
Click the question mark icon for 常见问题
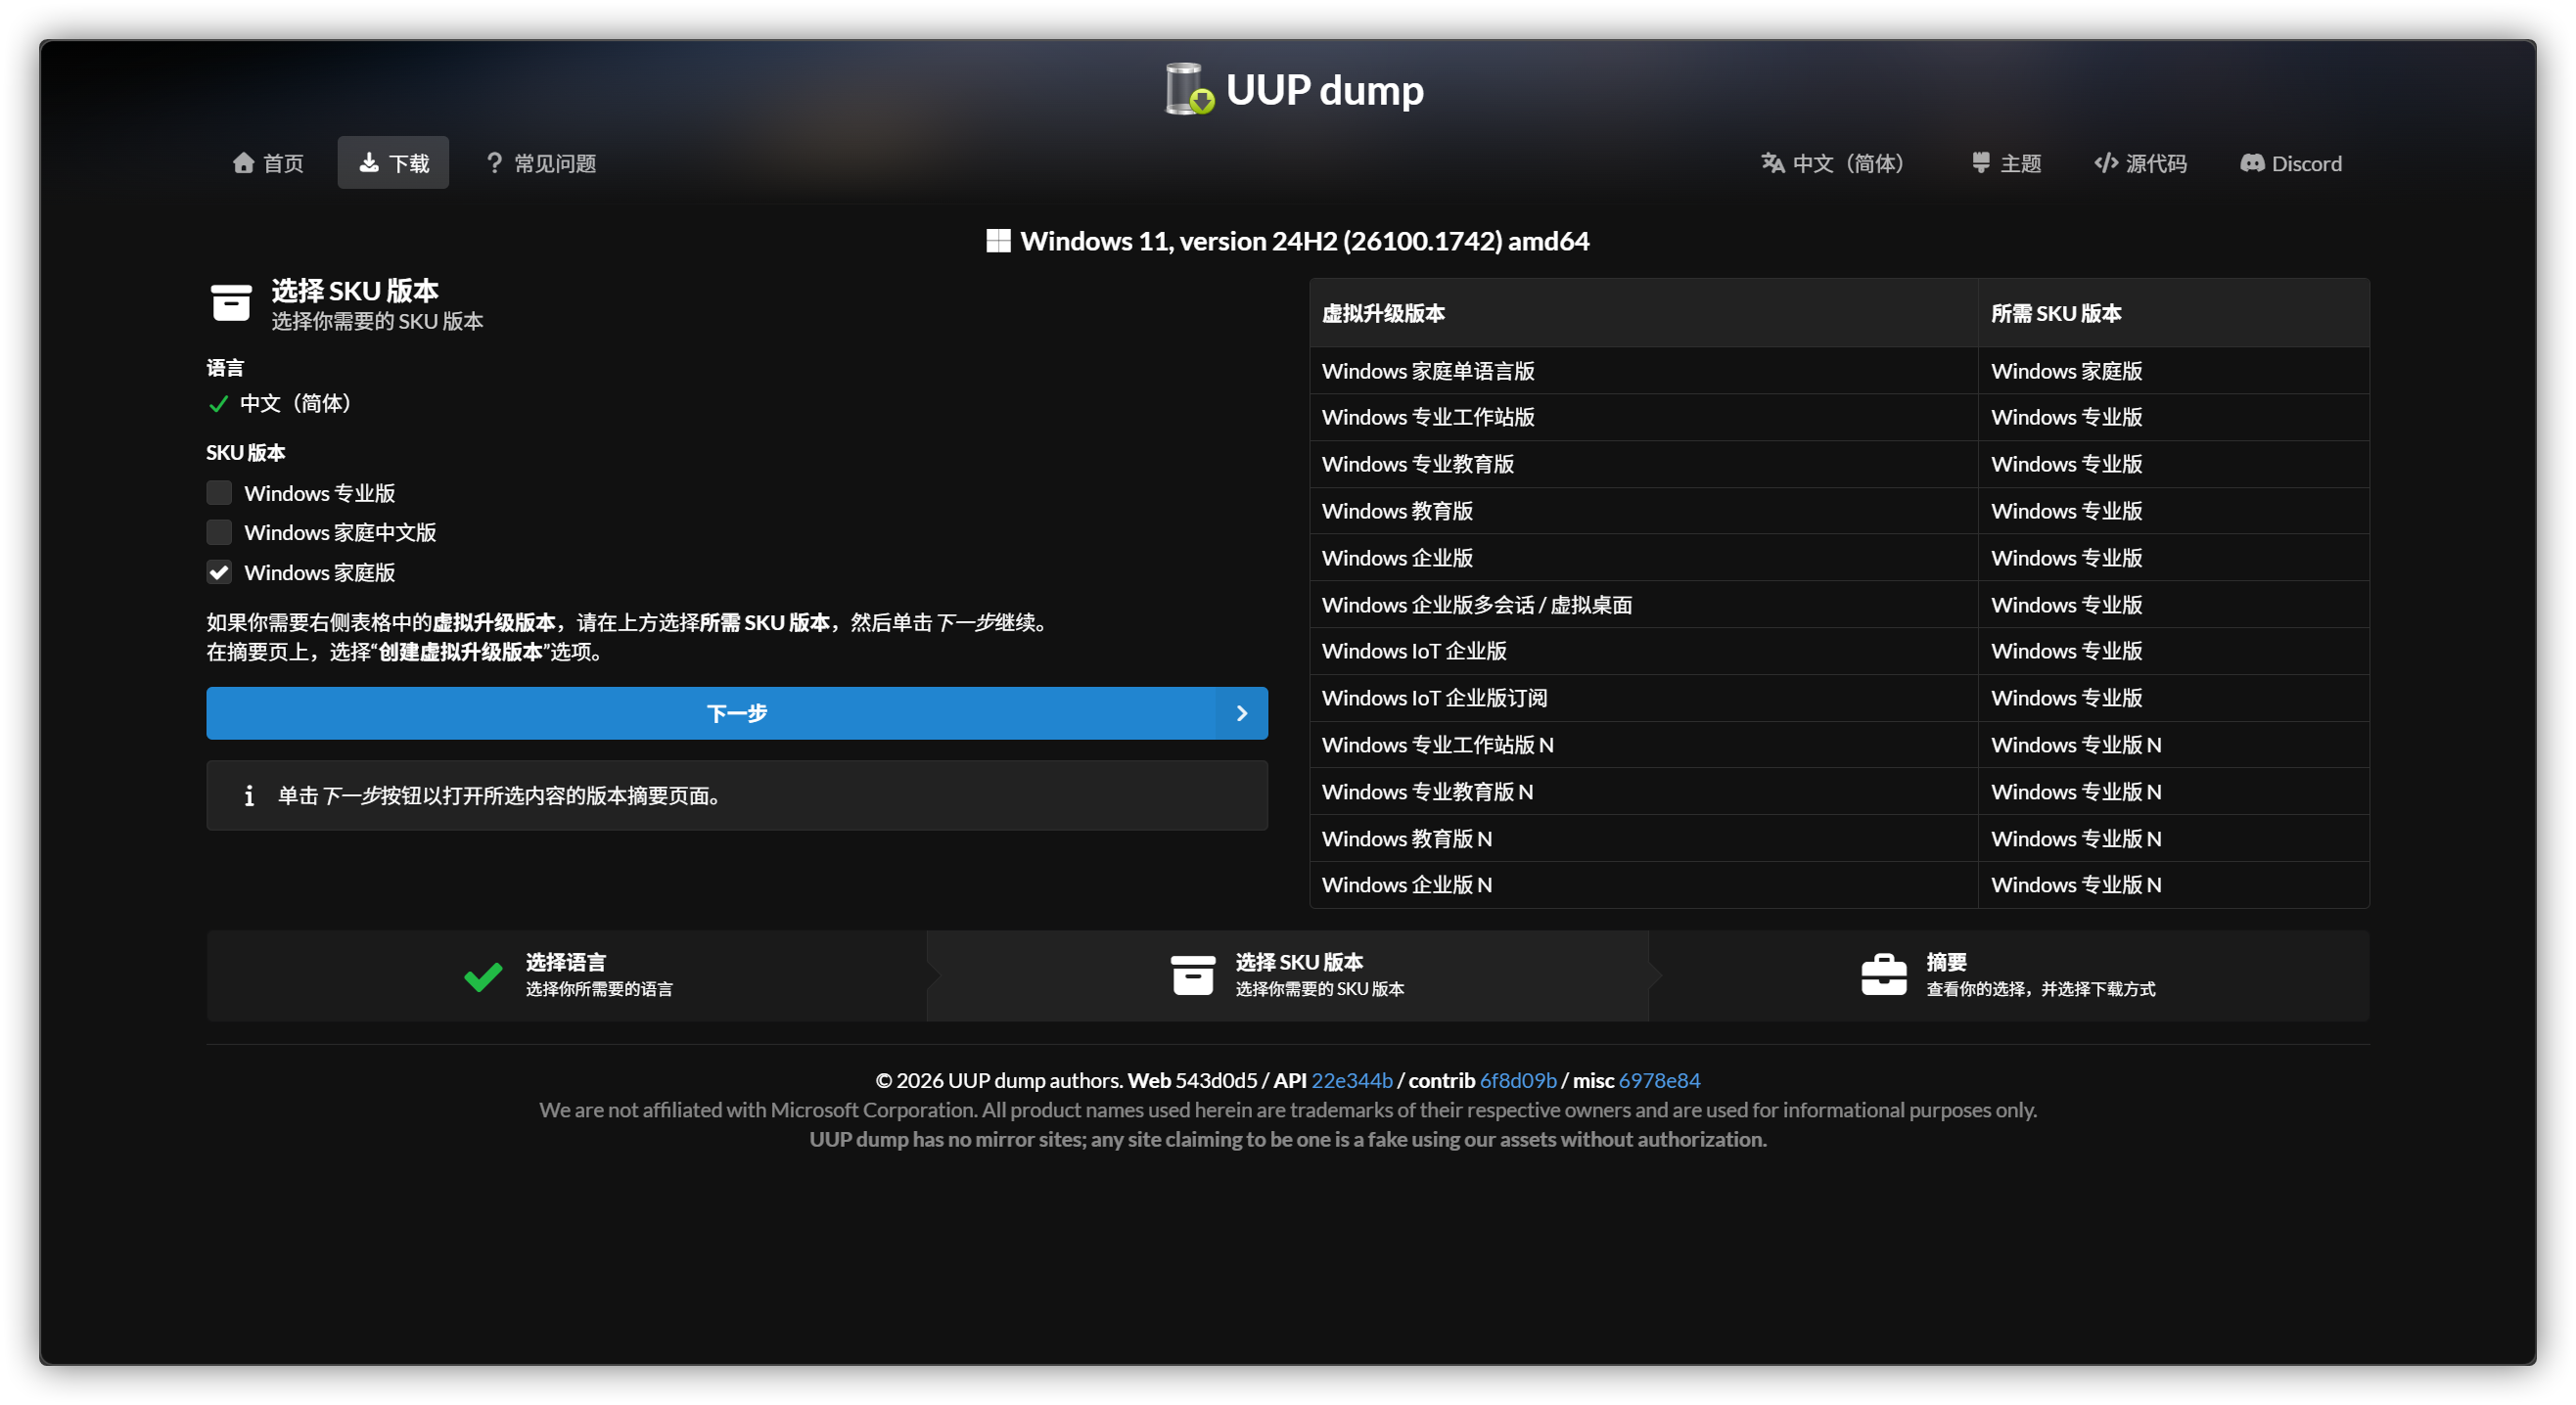point(494,163)
